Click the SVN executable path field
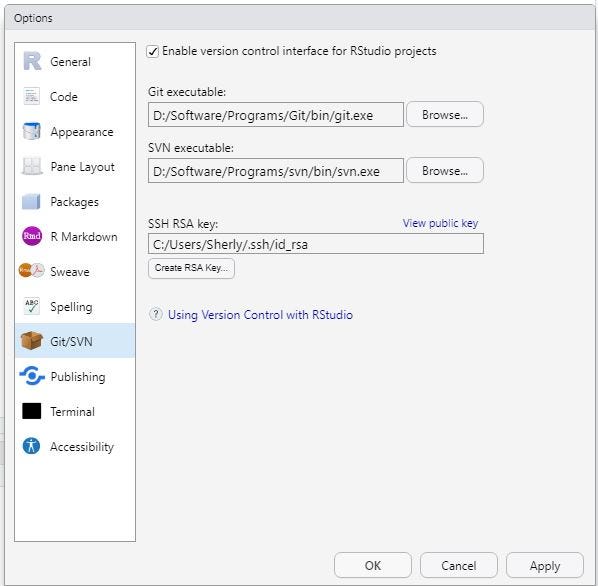Image resolution: width=598 pixels, height=586 pixels. coord(276,170)
